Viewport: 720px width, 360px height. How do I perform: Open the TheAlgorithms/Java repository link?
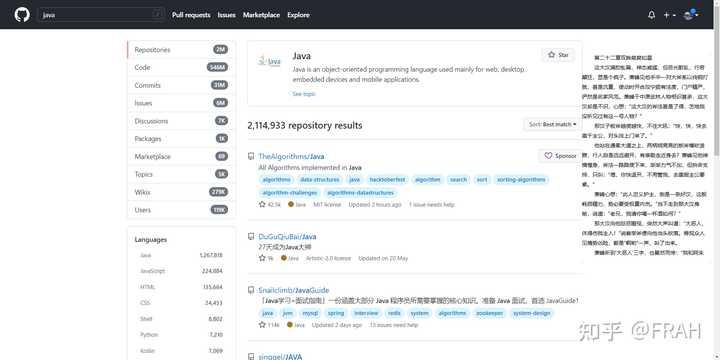291,156
